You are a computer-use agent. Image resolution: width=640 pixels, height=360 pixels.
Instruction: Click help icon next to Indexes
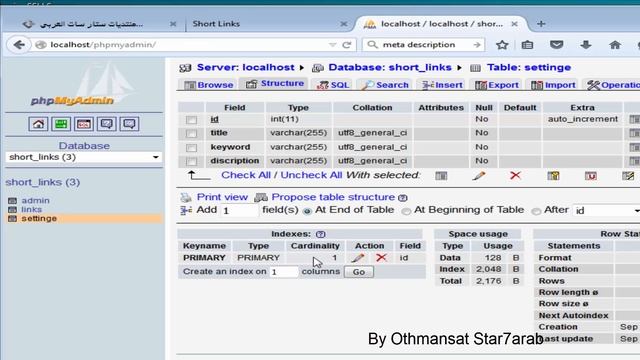coord(320,234)
